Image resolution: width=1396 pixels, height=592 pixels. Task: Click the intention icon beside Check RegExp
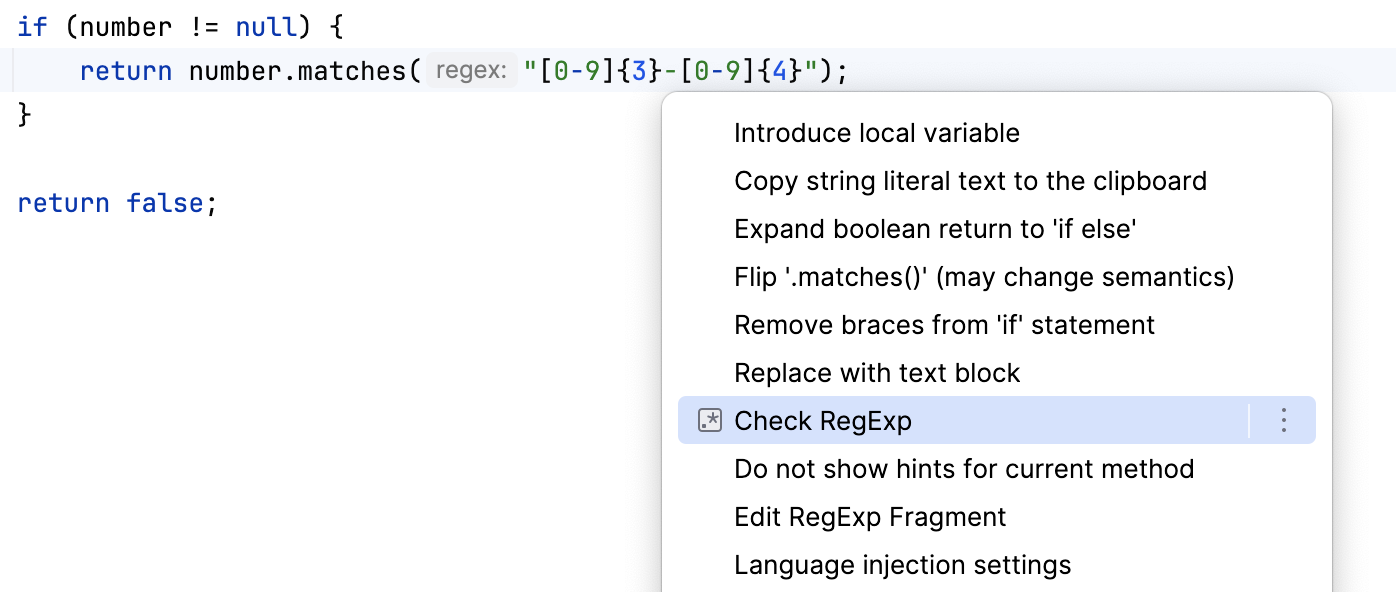710,420
